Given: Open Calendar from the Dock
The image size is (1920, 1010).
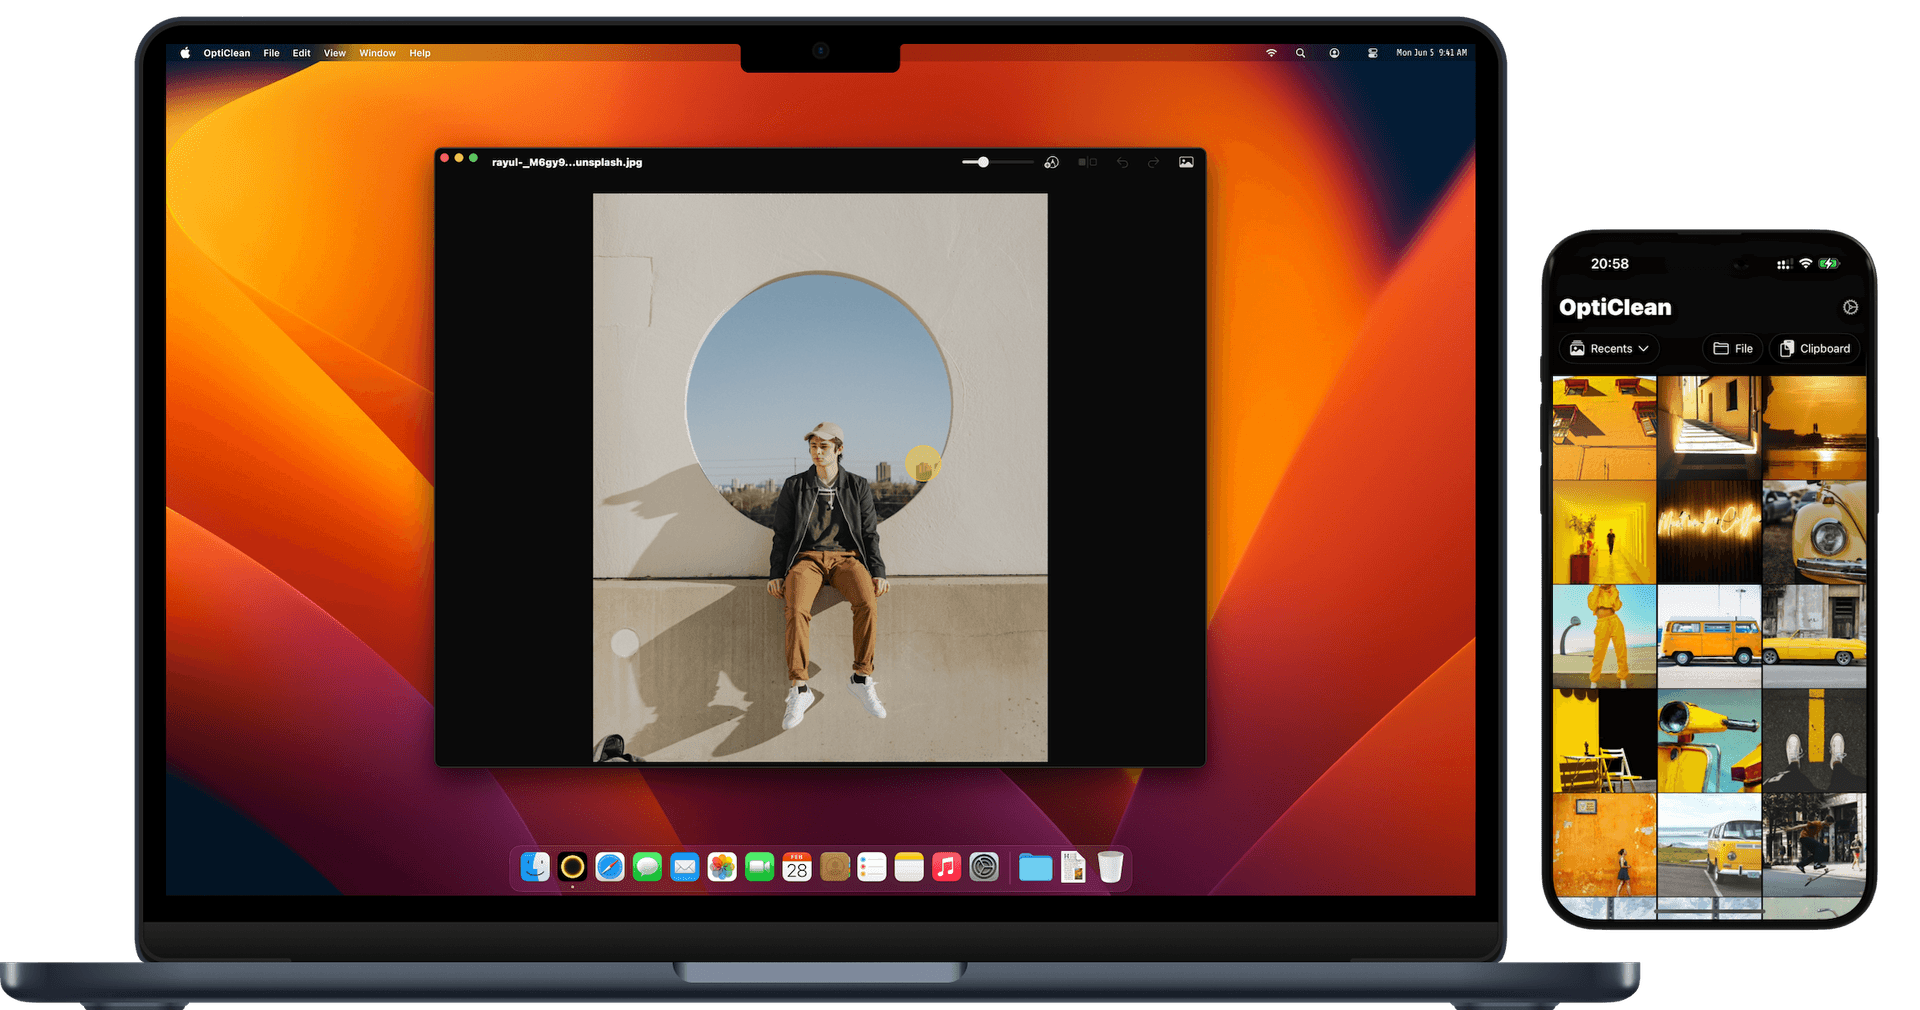Looking at the screenshot, I should click(x=797, y=866).
